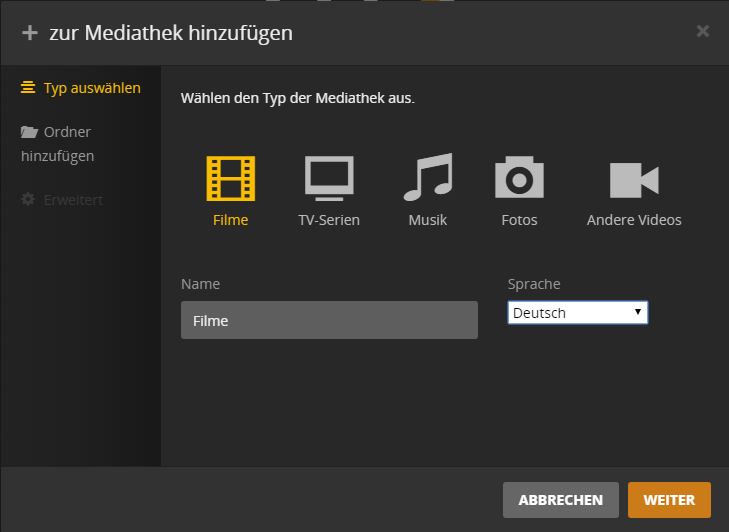Cancel with the ABBRECHEN button
This screenshot has height=532, width=729.
coord(561,500)
